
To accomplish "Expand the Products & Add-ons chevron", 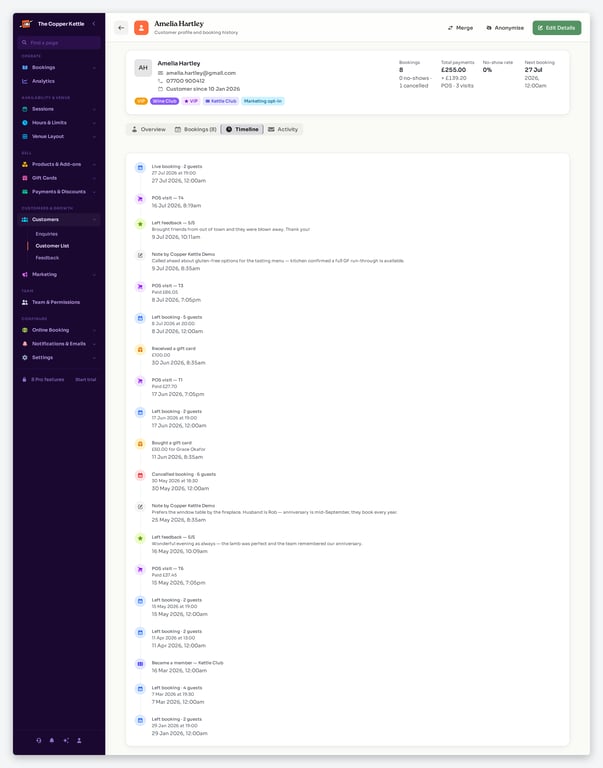I will pos(94,165).
